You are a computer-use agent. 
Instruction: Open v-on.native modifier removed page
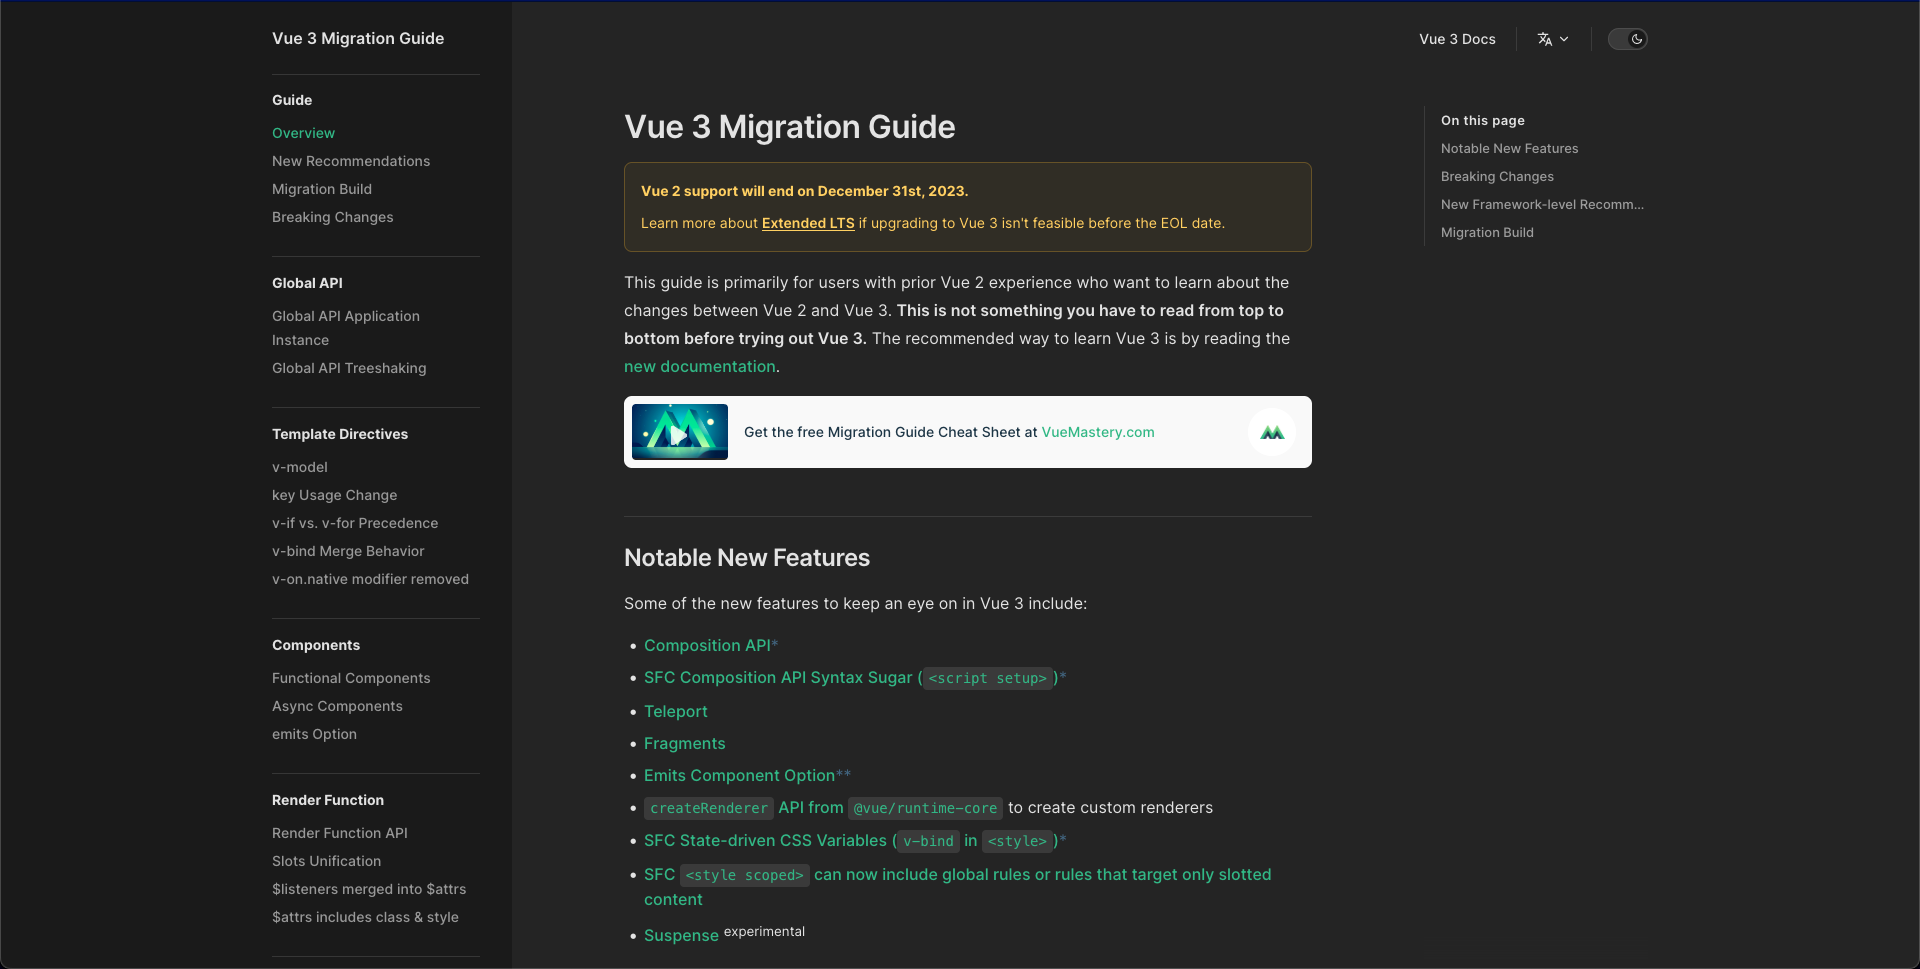click(x=370, y=579)
